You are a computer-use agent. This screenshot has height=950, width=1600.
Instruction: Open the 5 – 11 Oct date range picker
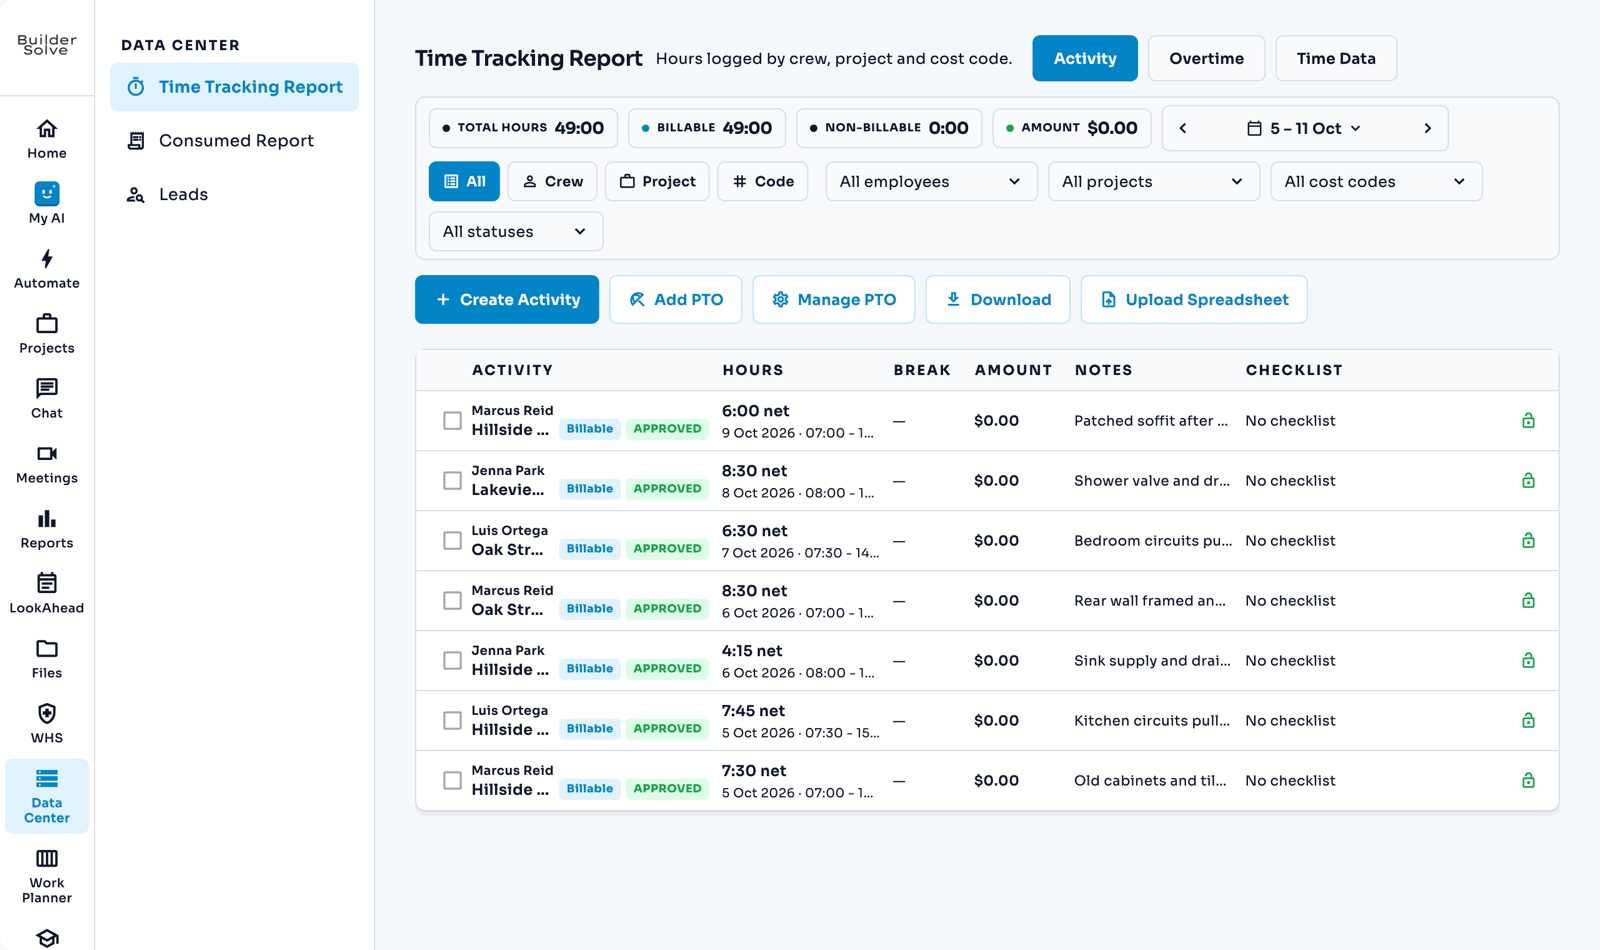click(1304, 128)
